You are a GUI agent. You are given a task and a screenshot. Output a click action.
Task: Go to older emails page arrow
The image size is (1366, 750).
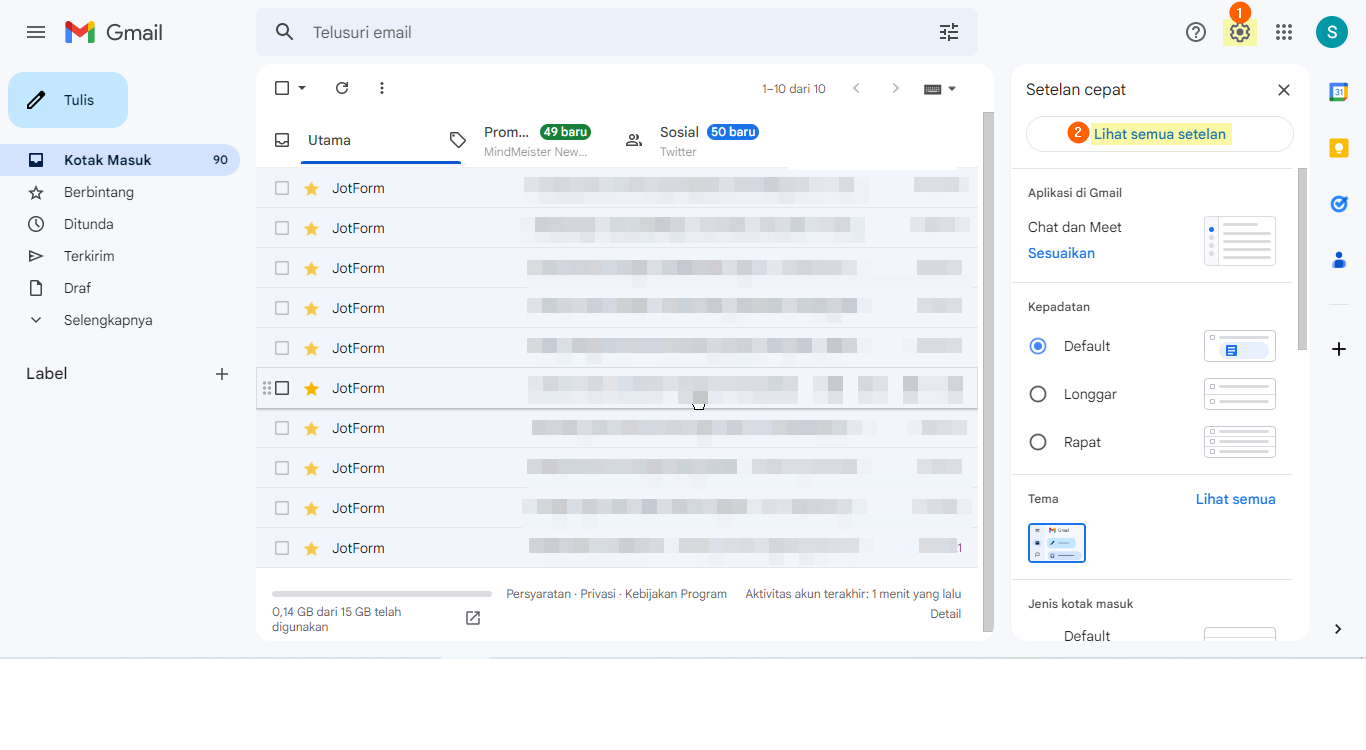(x=896, y=88)
